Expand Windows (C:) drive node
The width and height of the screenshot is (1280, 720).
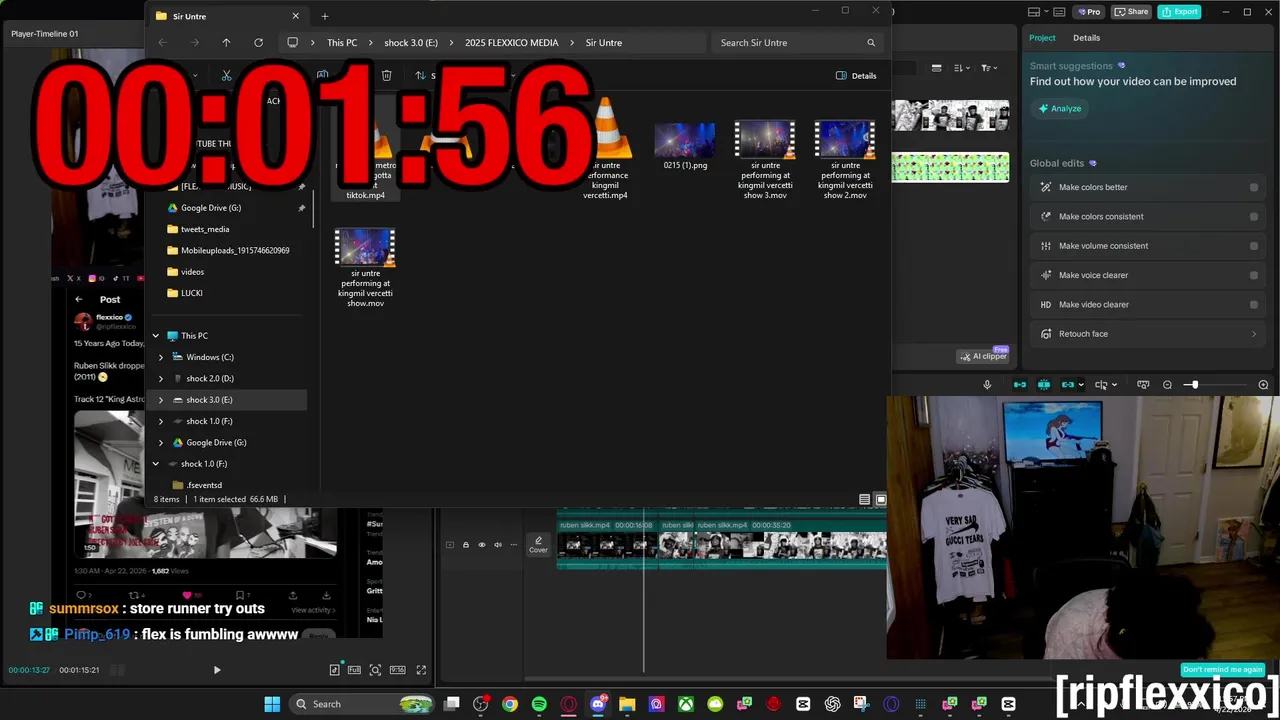tap(161, 357)
